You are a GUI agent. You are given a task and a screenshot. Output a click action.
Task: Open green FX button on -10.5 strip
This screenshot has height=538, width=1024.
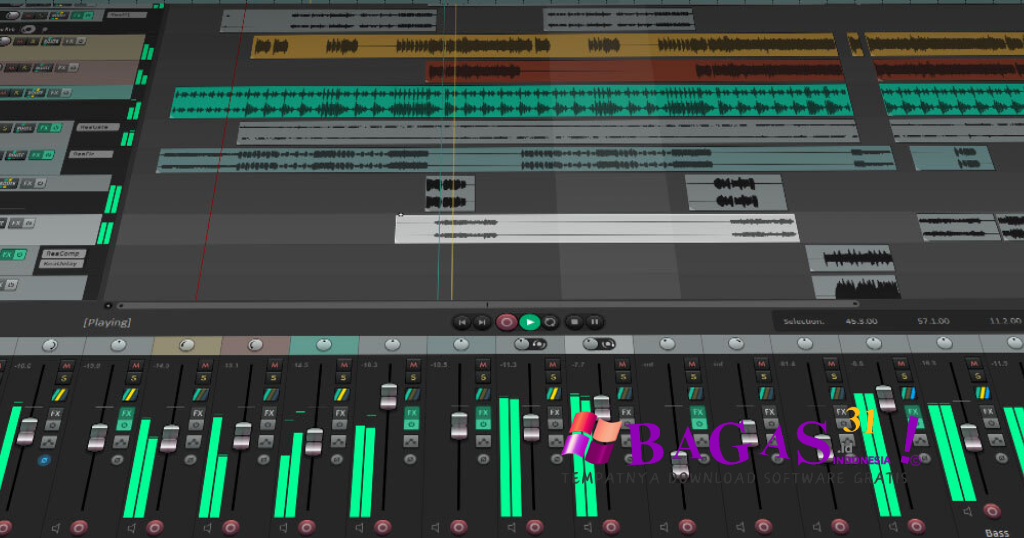pos(483,413)
